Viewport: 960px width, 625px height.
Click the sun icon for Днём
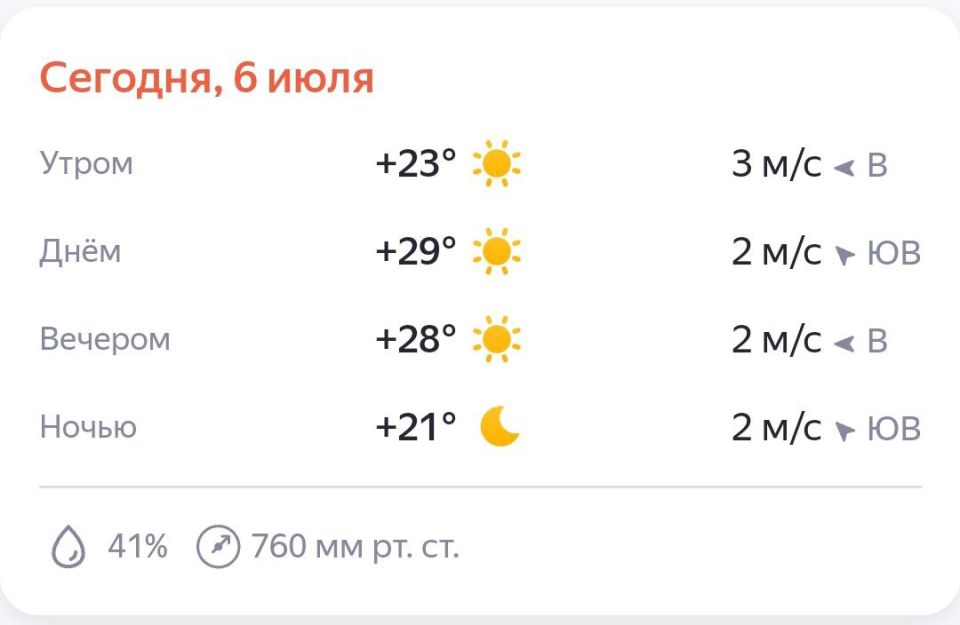[497, 252]
